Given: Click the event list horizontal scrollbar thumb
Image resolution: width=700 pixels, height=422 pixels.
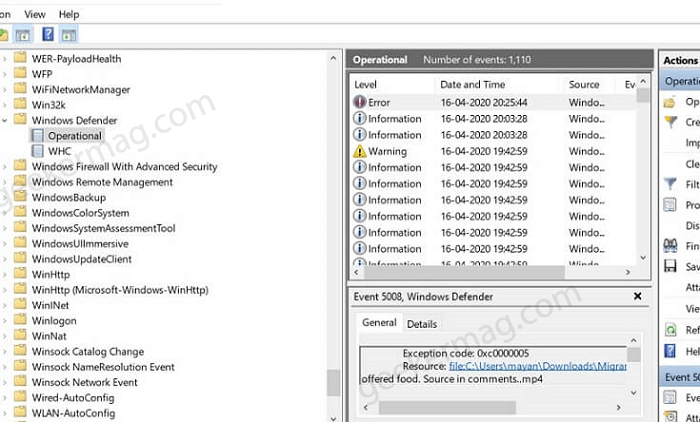Looking at the screenshot, I should pos(465,272).
